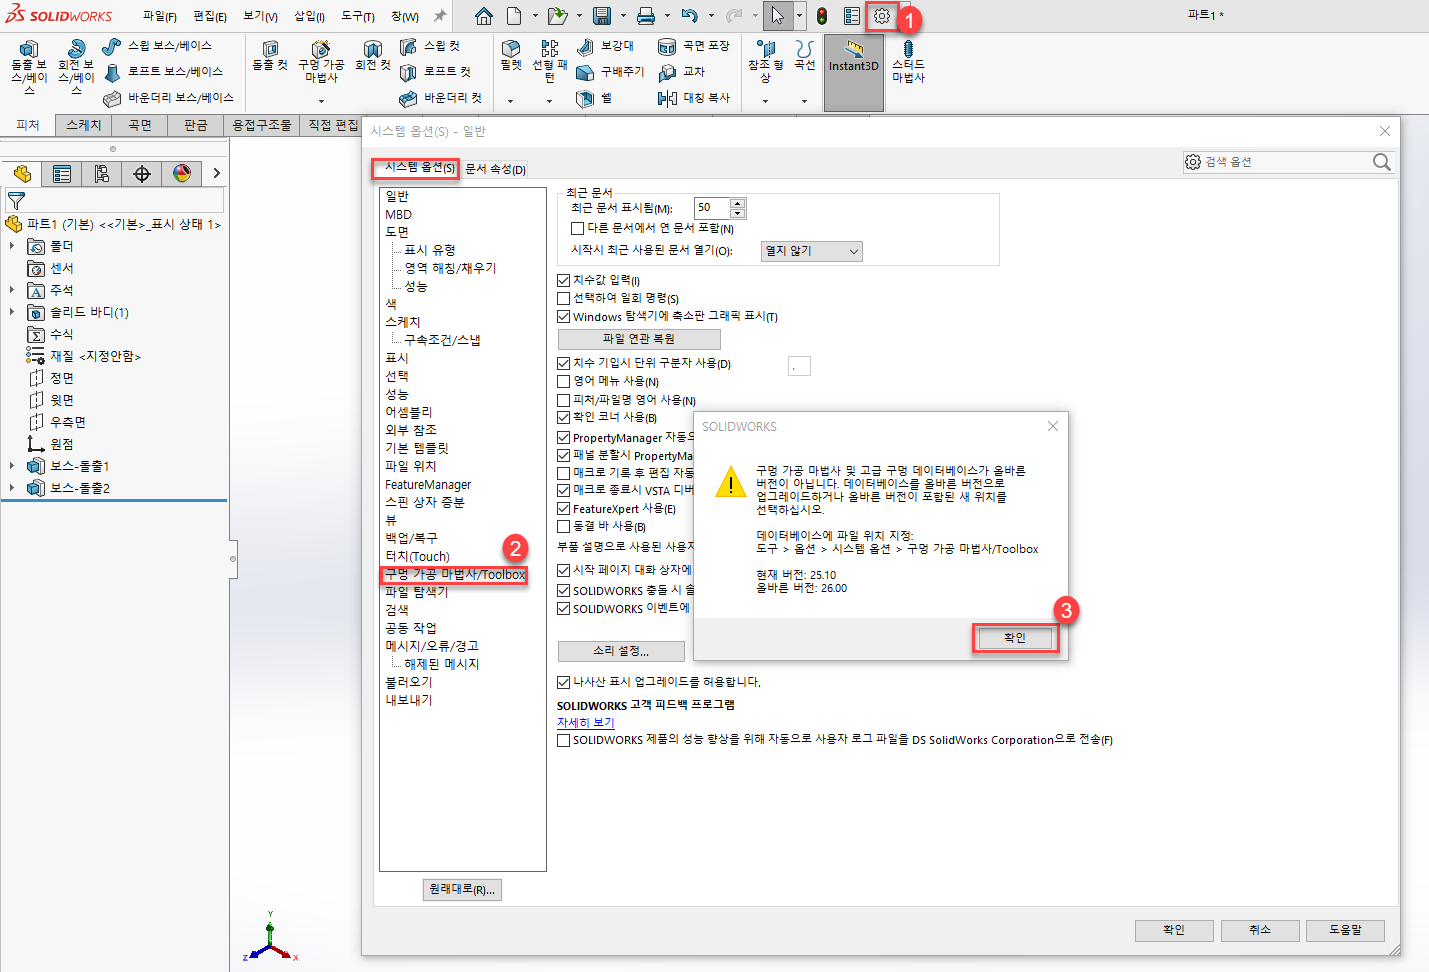Click the Print icon in toolbar
Viewport: 1429px width, 972px height.
coord(646,16)
